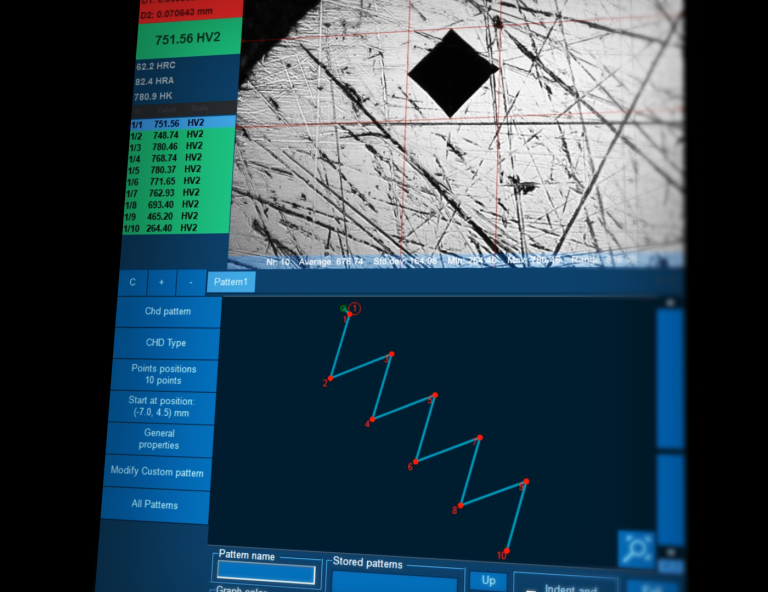Select measurement row 1/2 748.74 HV2
The width and height of the screenshot is (768, 592).
click(182, 135)
